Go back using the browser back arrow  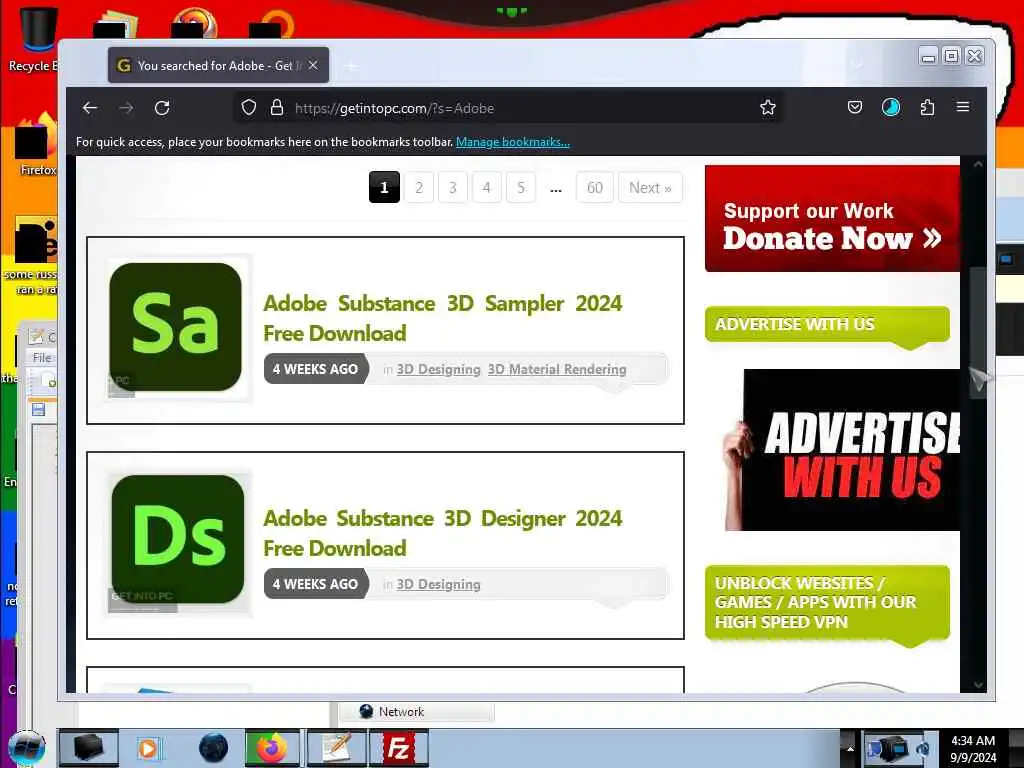[90, 108]
